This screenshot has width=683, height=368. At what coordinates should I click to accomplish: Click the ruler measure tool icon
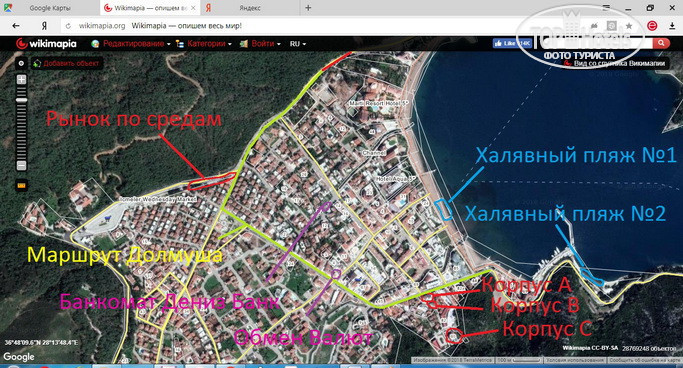click(21, 186)
